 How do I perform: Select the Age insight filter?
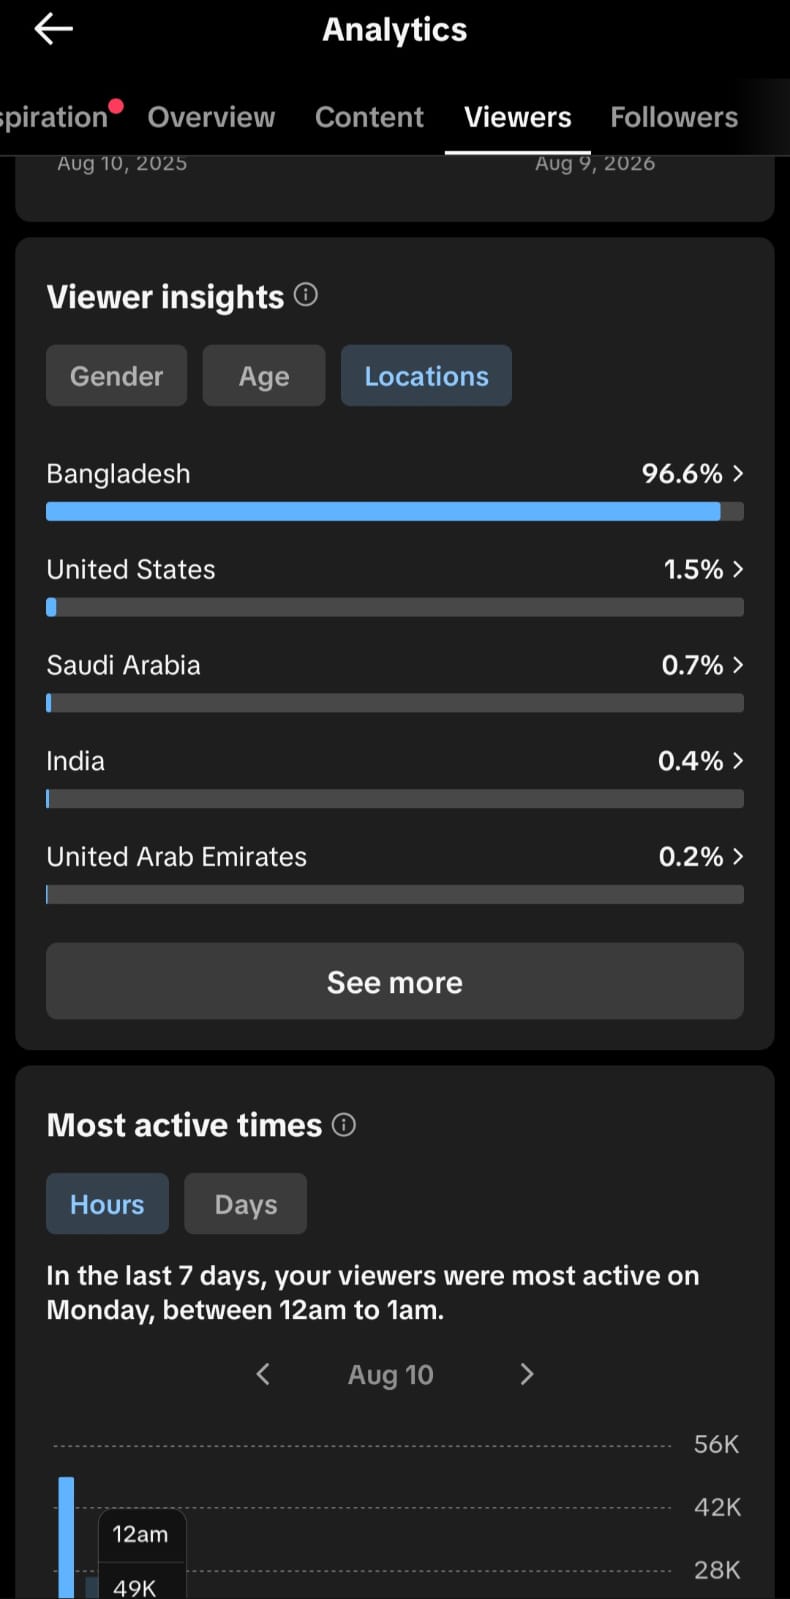pyautogui.click(x=264, y=376)
